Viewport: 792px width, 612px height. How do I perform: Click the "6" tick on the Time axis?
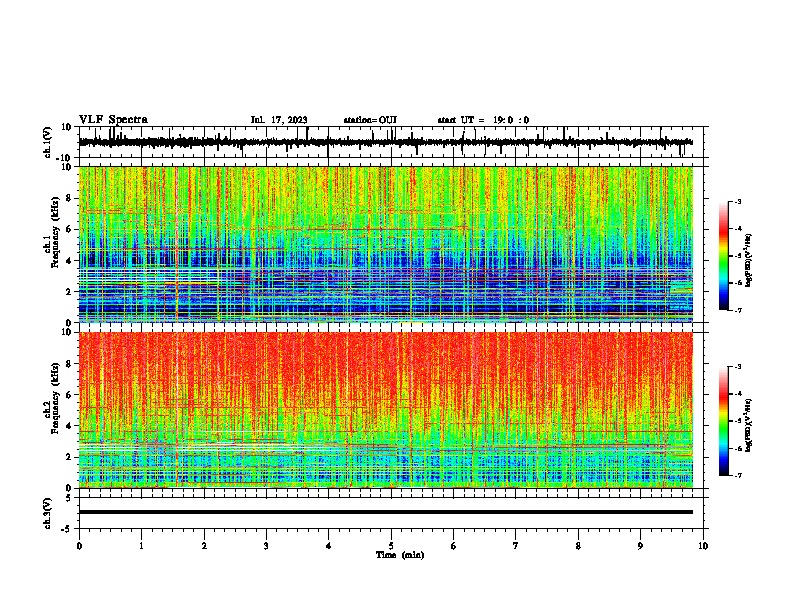click(454, 546)
